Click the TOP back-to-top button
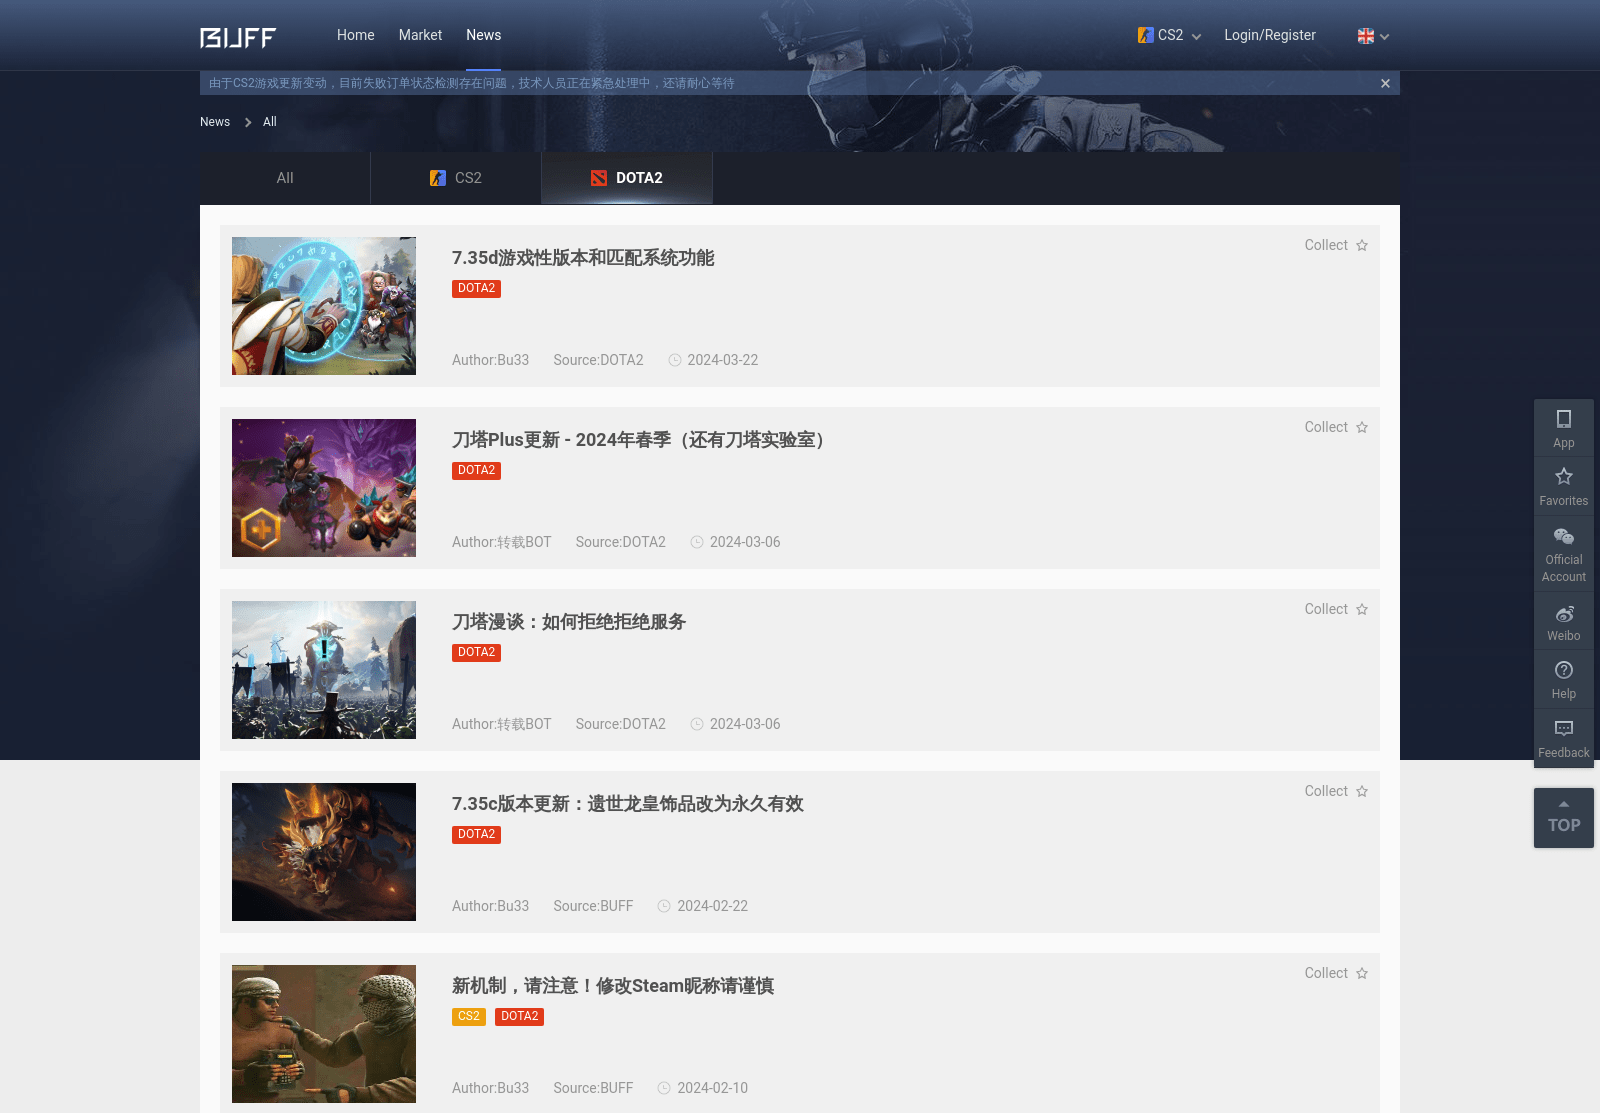This screenshot has height=1113, width=1600. pos(1564,818)
